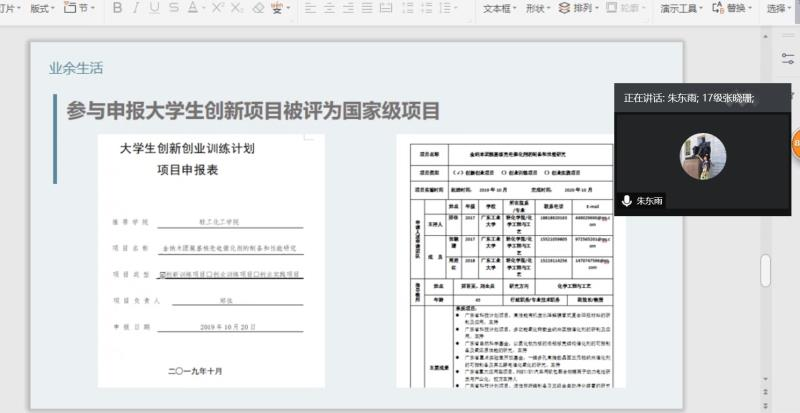This screenshot has width=800, height=413.
Task: Open the 形状 shapes menu
Action: point(538,8)
